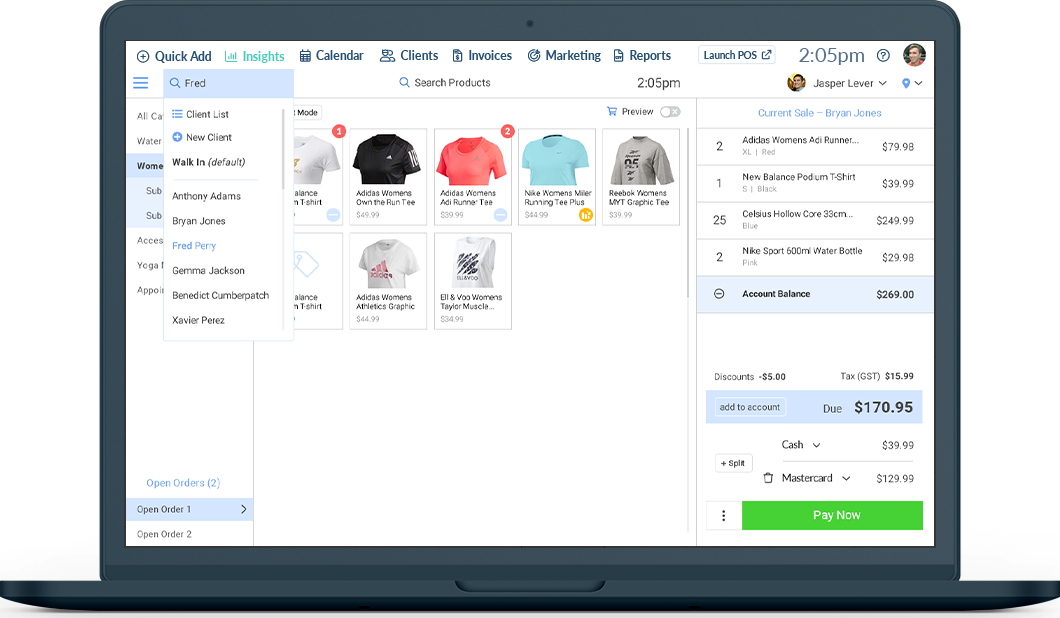1060x618 pixels.
Task: Open the three-dot options beside Pay Now
Action: click(723, 515)
